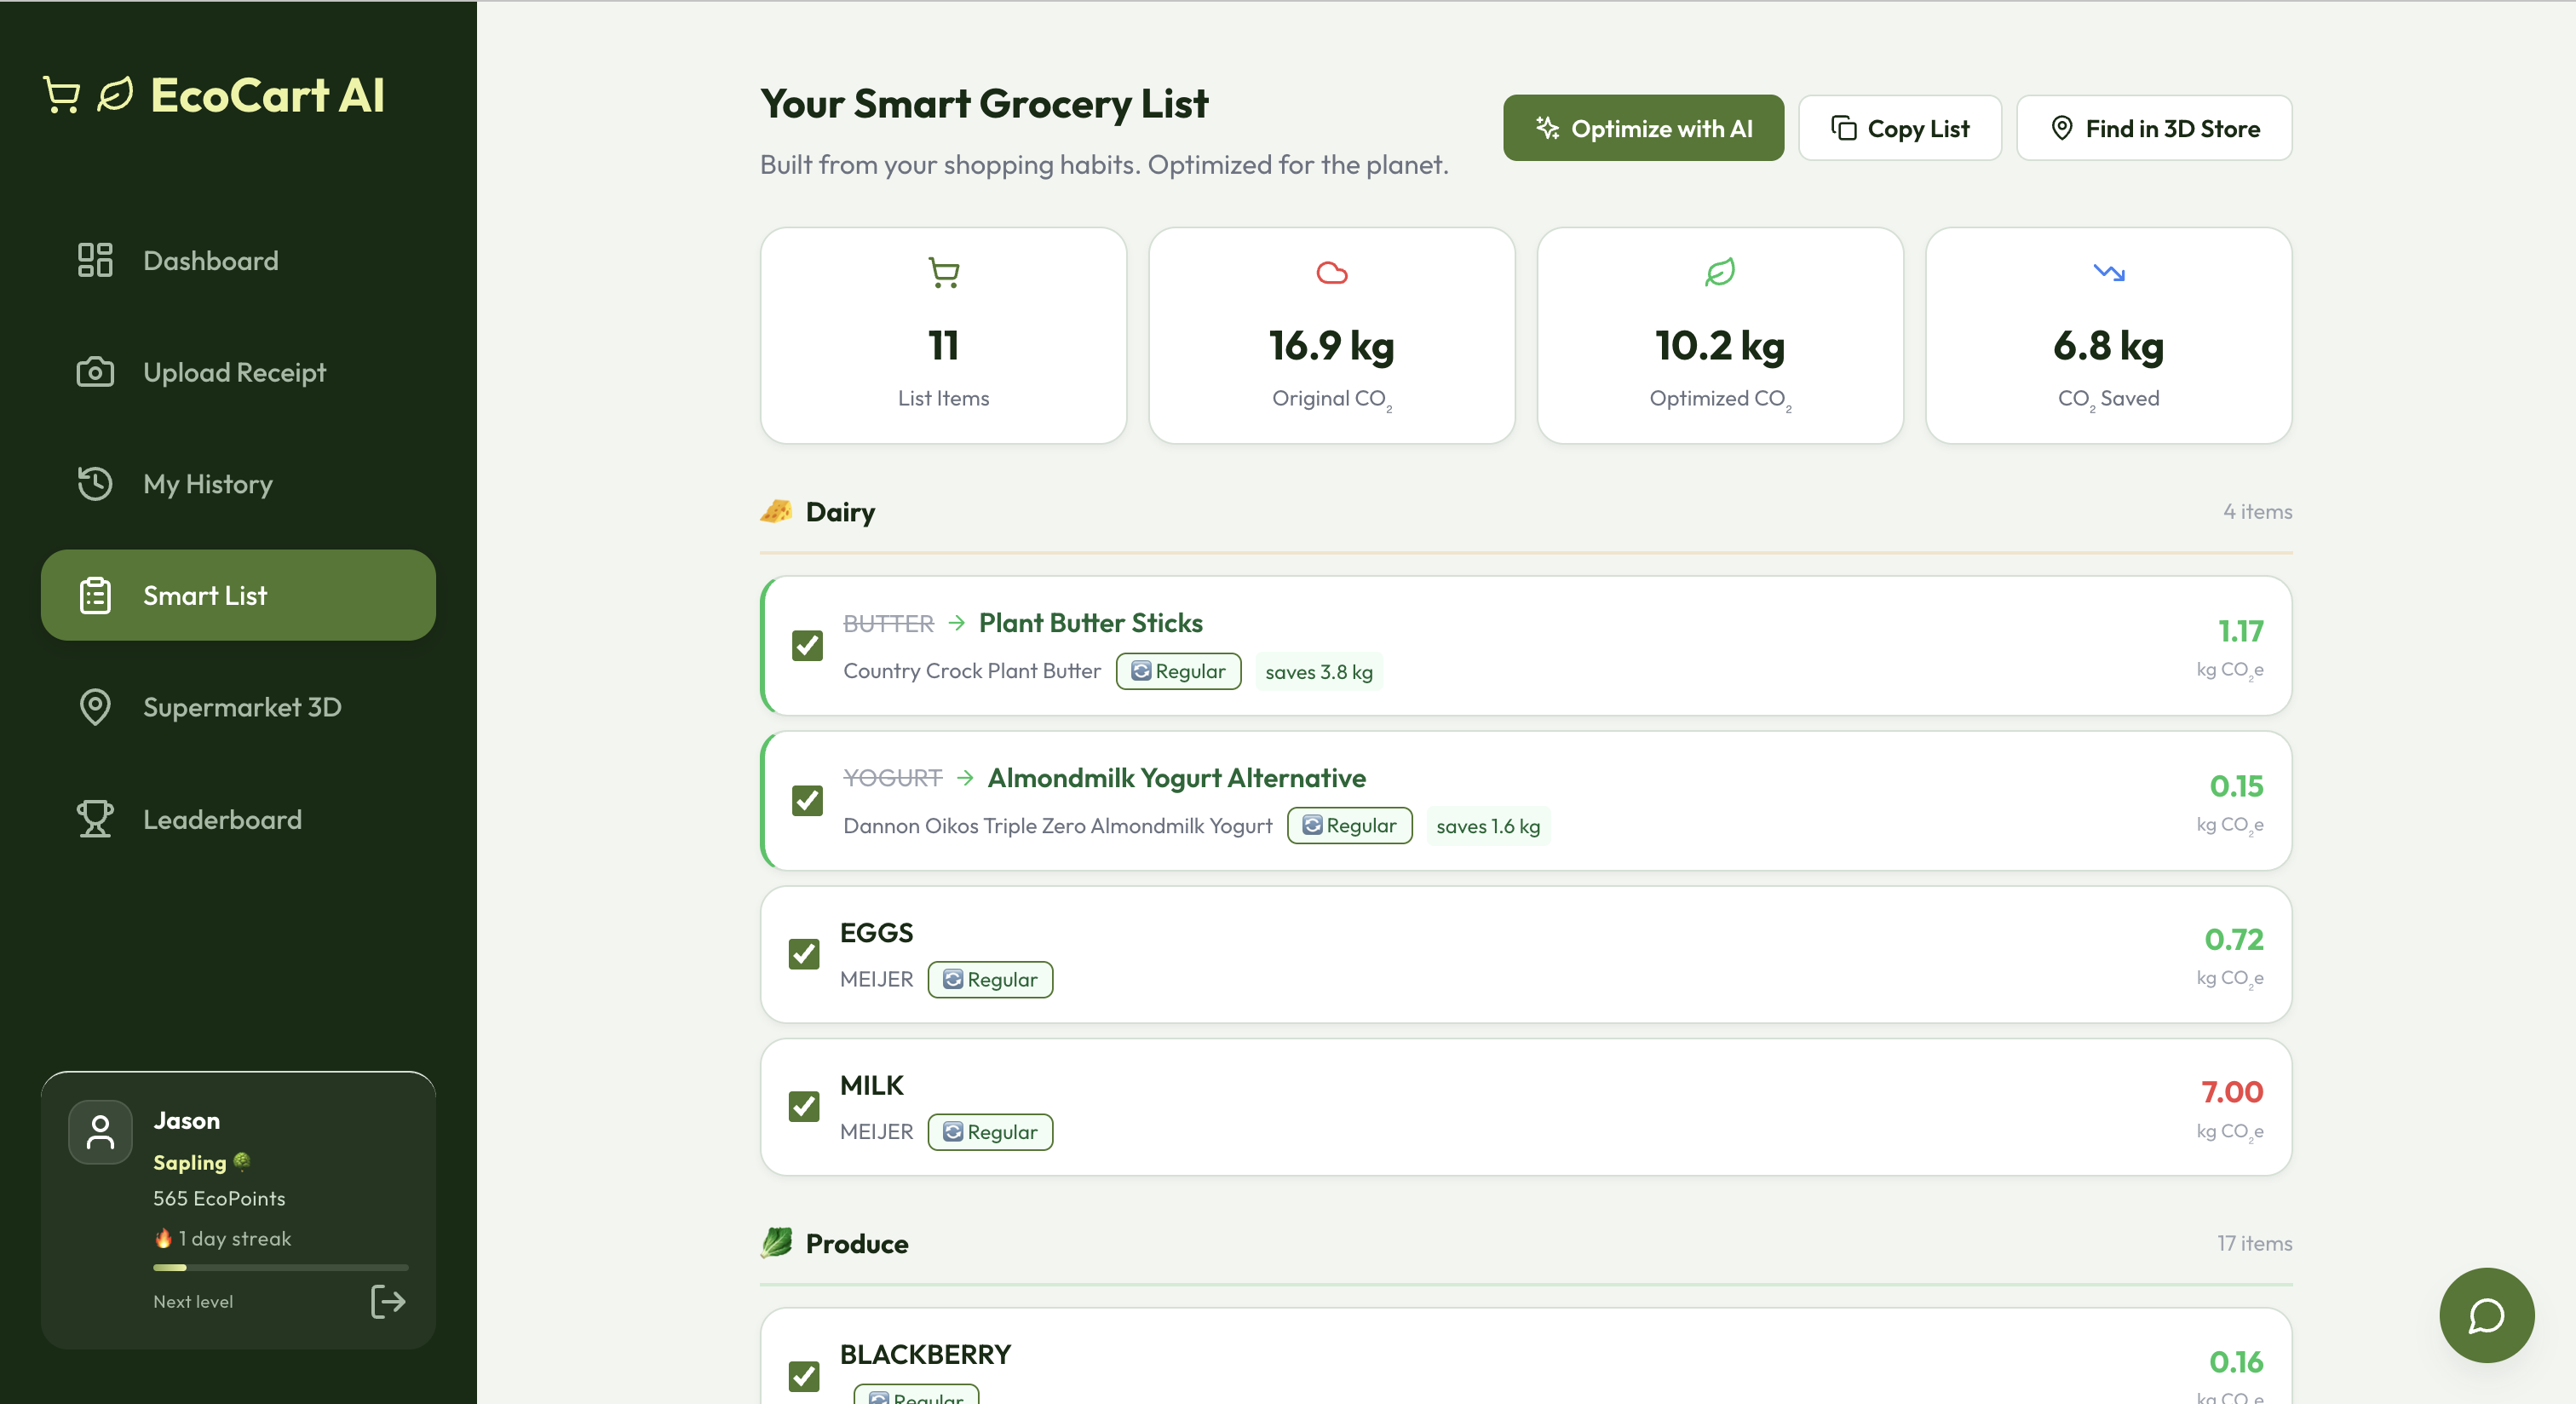Toggle the EGGS item checkbox
2576x1404 pixels.
coord(804,954)
